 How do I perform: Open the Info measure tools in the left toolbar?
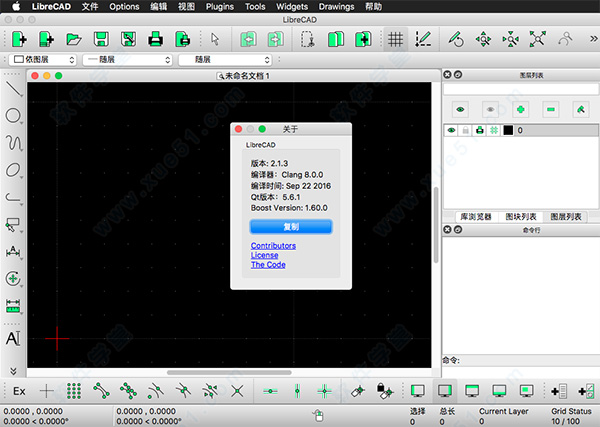[13, 306]
